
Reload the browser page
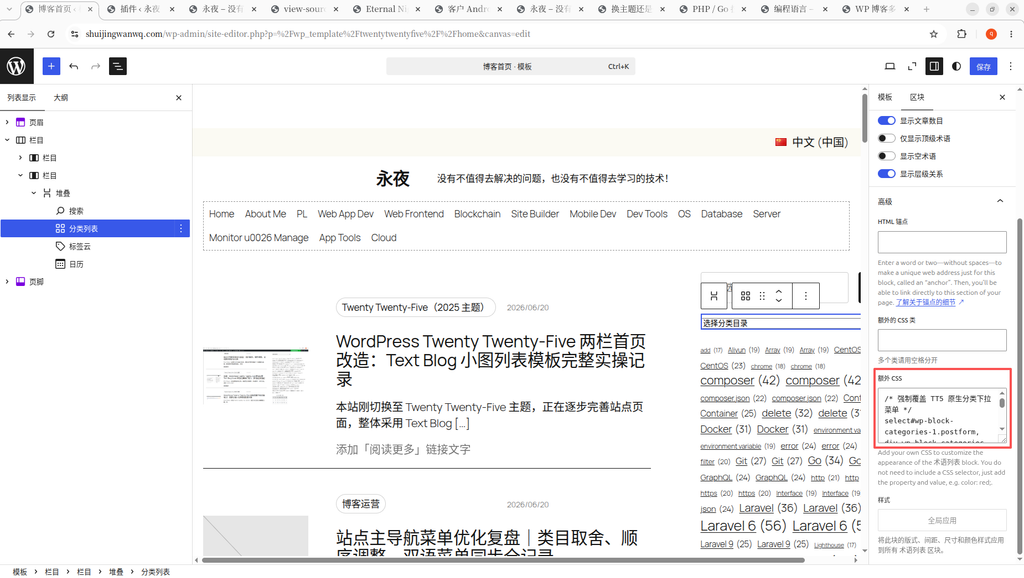click(x=51, y=34)
